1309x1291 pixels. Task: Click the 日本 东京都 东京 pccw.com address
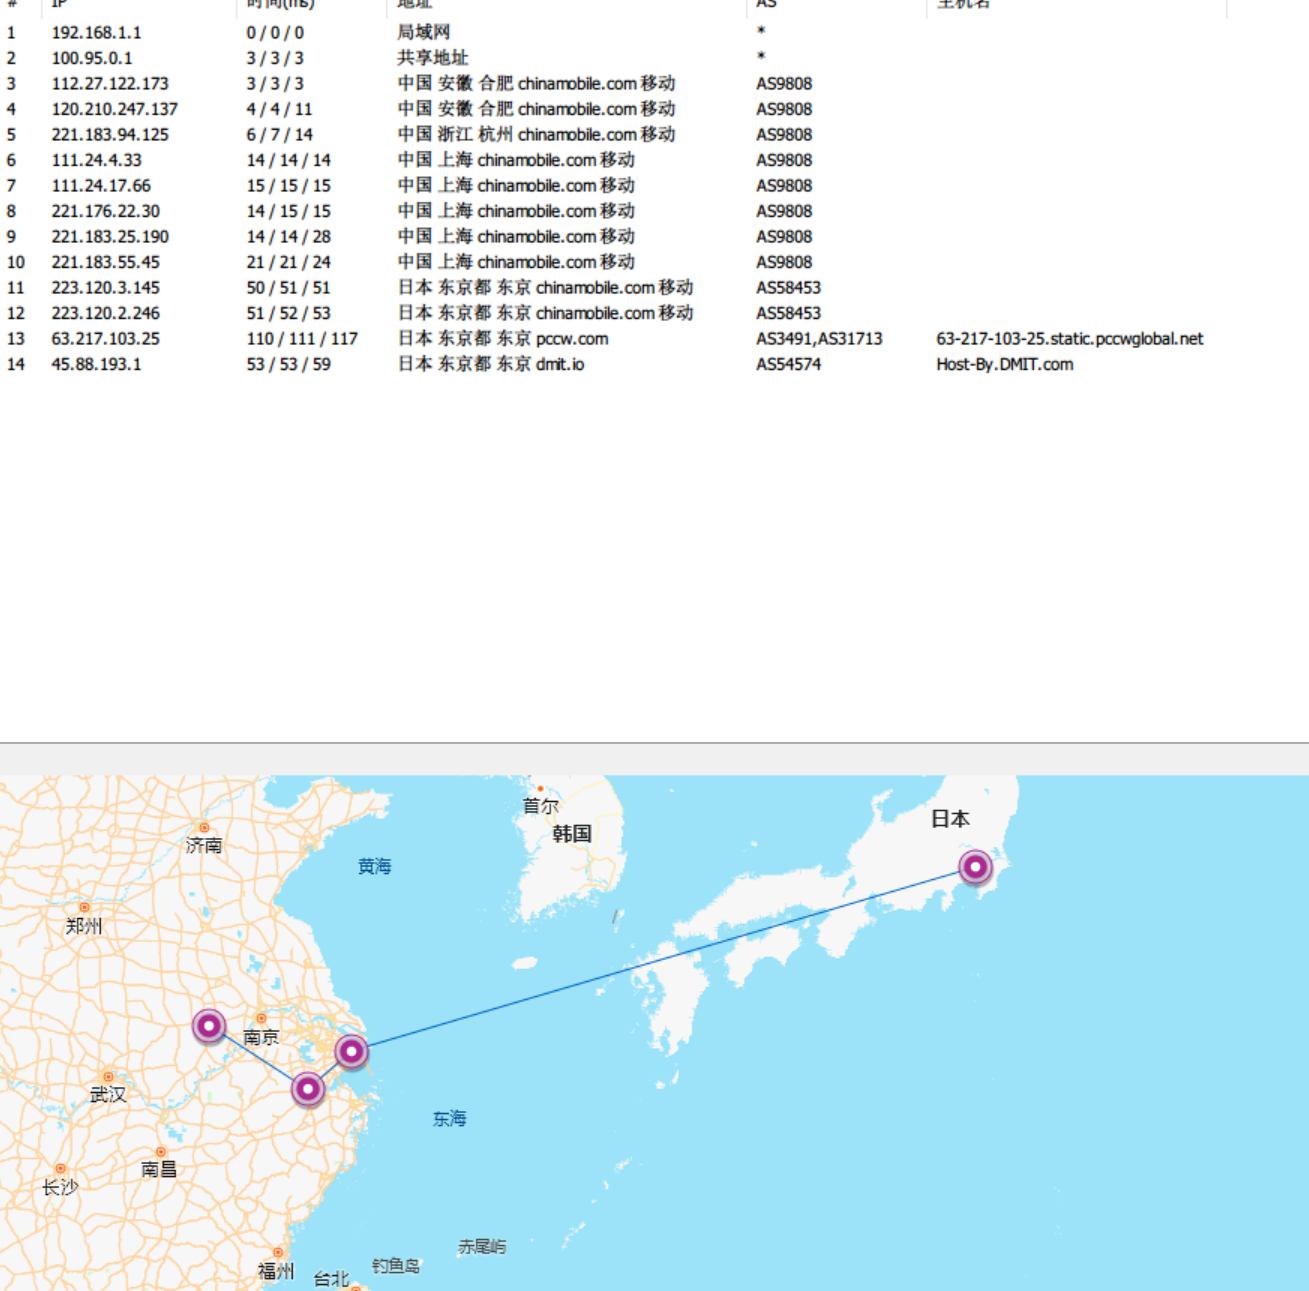point(502,339)
